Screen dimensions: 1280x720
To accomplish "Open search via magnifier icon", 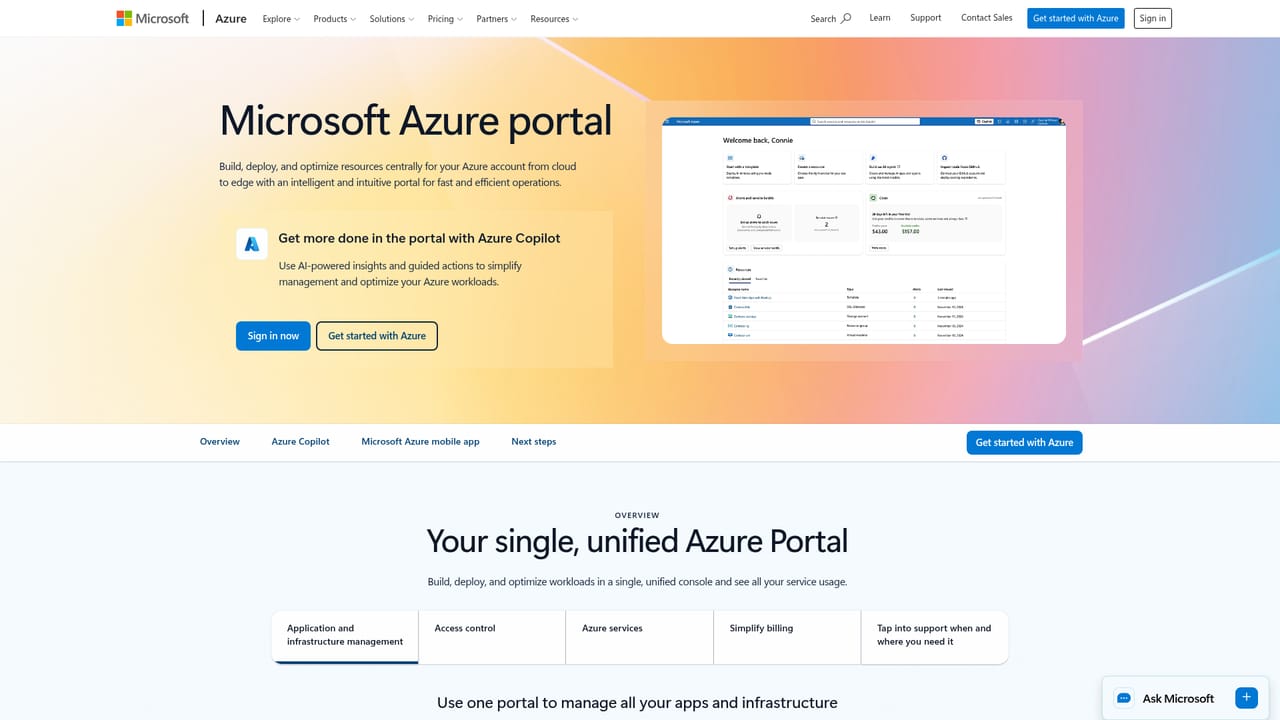I will (x=846, y=18).
